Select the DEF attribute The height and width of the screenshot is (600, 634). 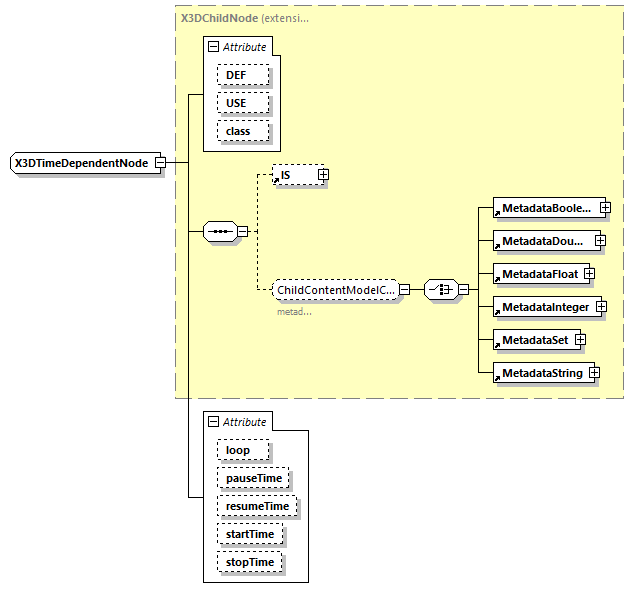tap(236, 76)
